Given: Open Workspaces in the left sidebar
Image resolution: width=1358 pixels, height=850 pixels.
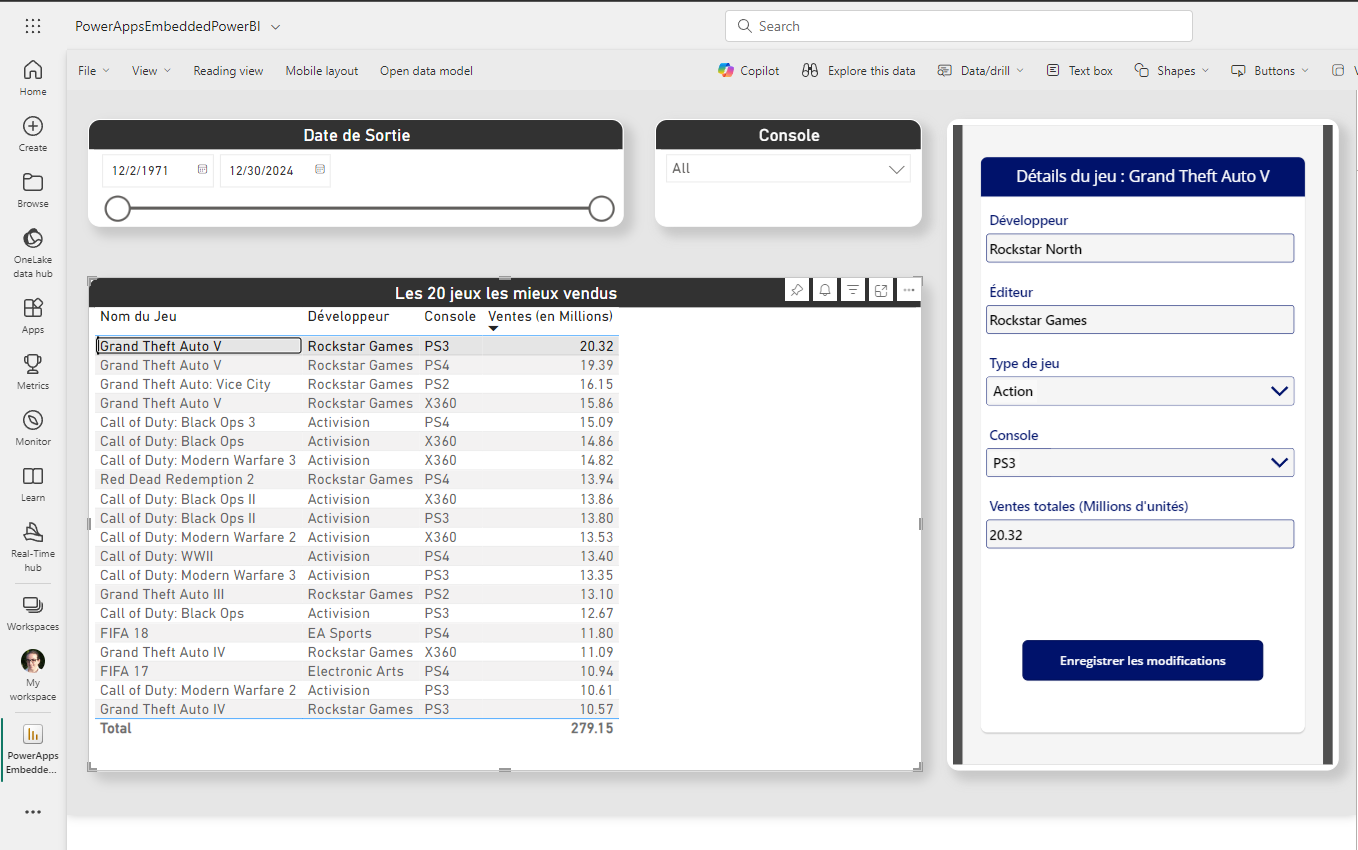Looking at the screenshot, I should pyautogui.click(x=33, y=613).
